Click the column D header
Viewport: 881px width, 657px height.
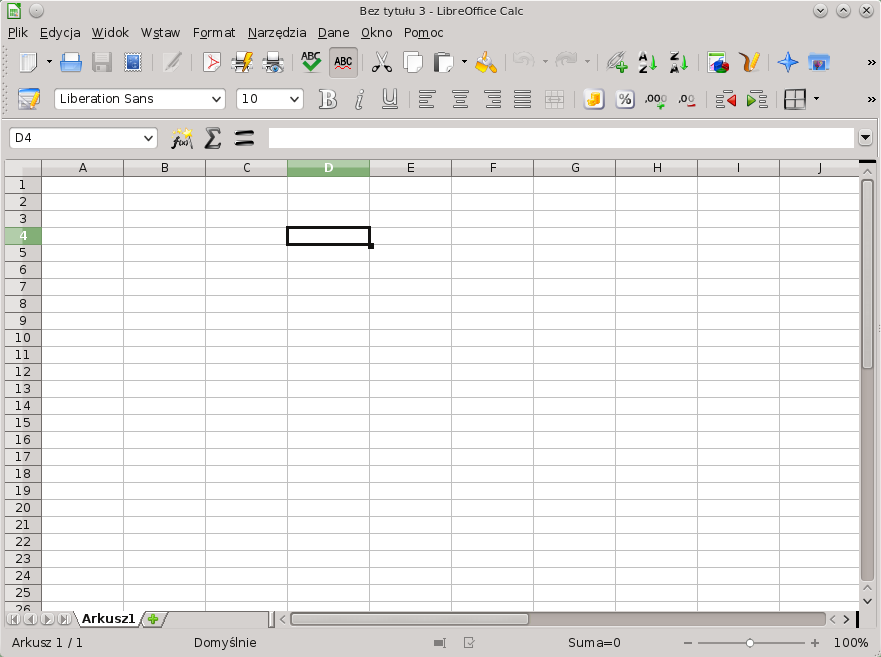click(328, 168)
